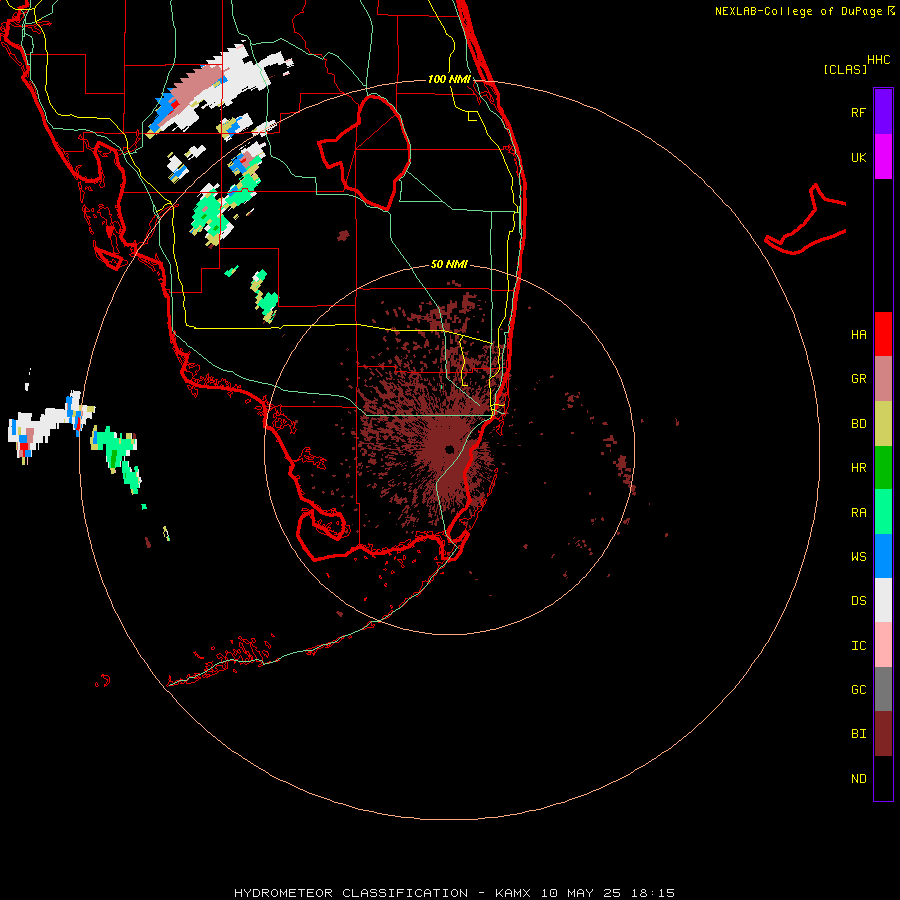Click the KAMX radar site center dot
Image resolution: width=900 pixels, height=900 pixels.
[449, 449]
